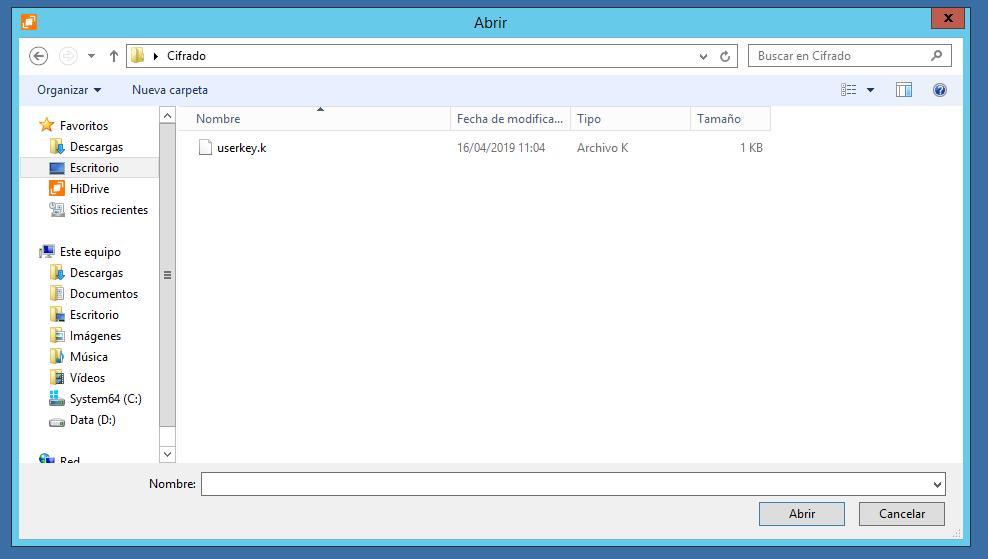Select Cifrado in the address bar
The width and height of the screenshot is (988, 559).
point(186,55)
